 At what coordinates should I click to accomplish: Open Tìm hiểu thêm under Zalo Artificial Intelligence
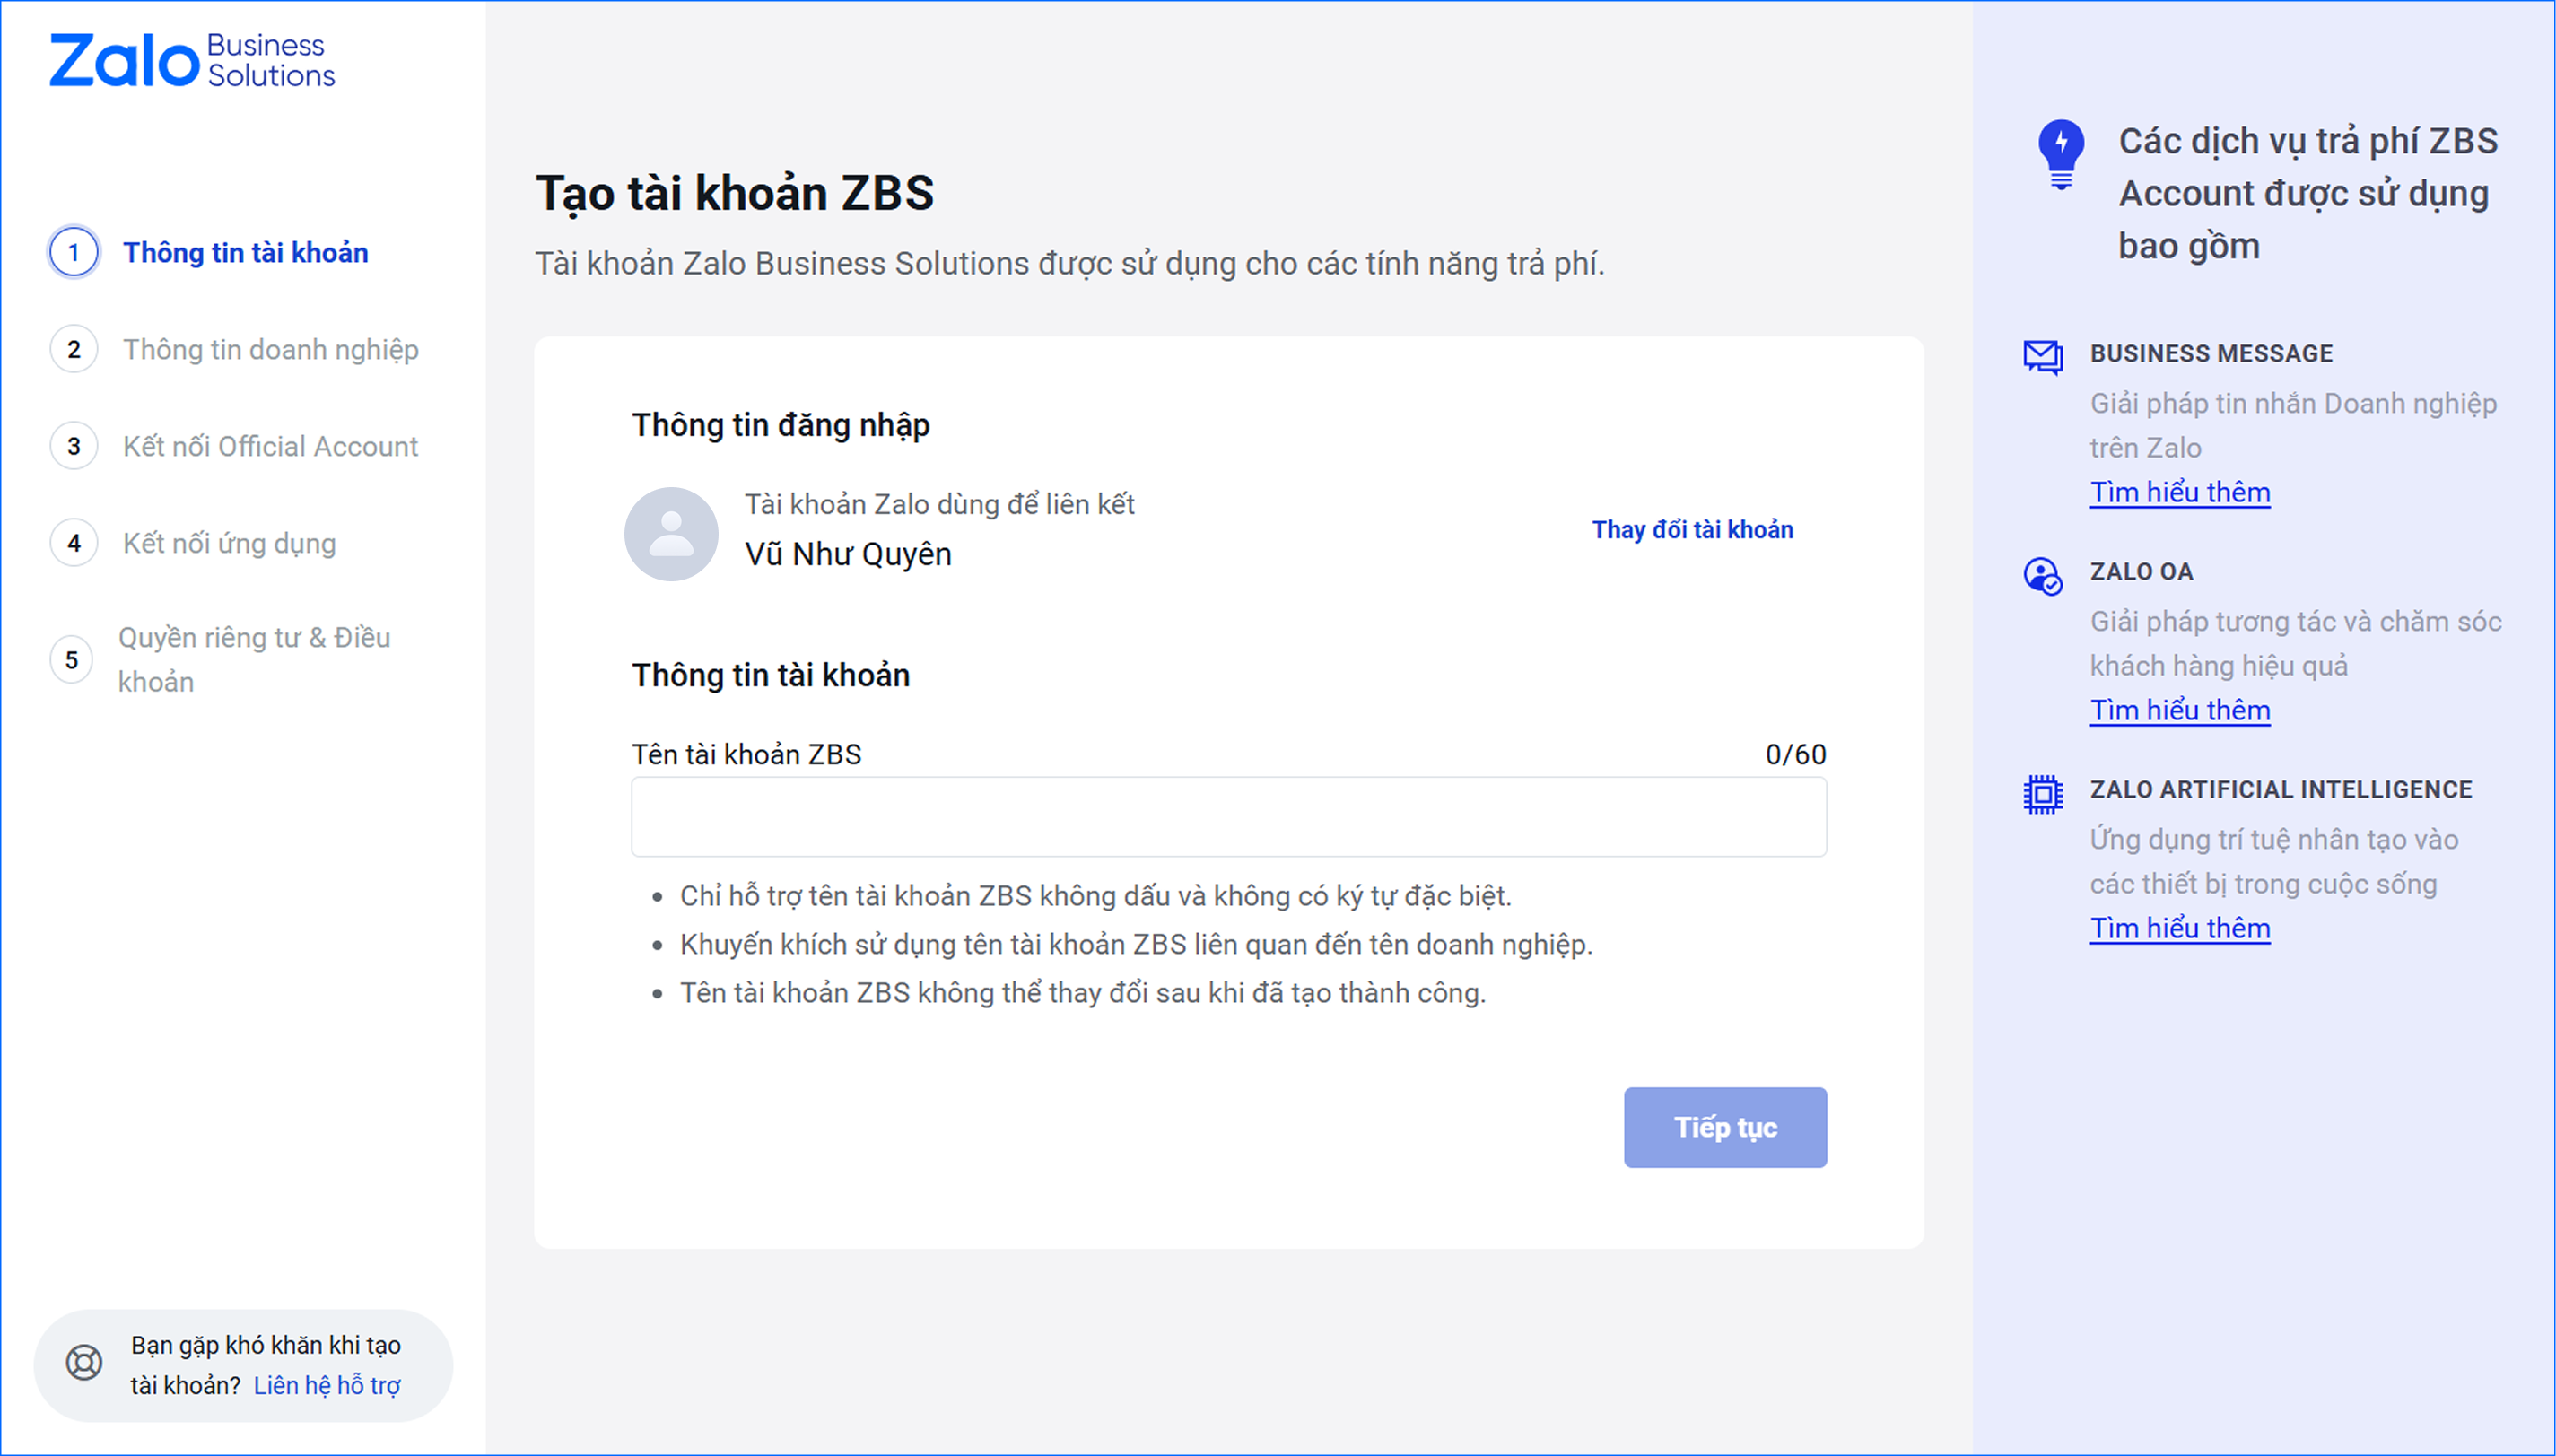click(2180, 929)
